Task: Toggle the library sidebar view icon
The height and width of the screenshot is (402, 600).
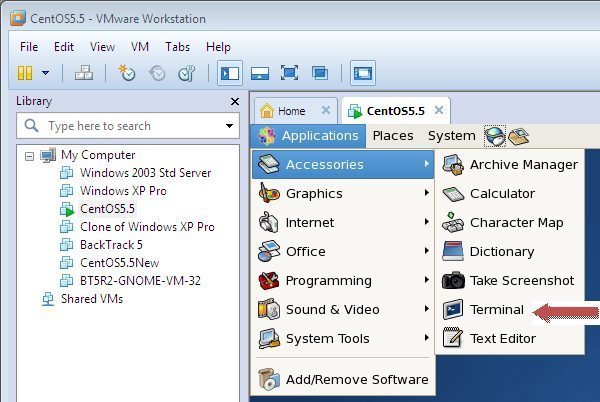Action: point(230,73)
